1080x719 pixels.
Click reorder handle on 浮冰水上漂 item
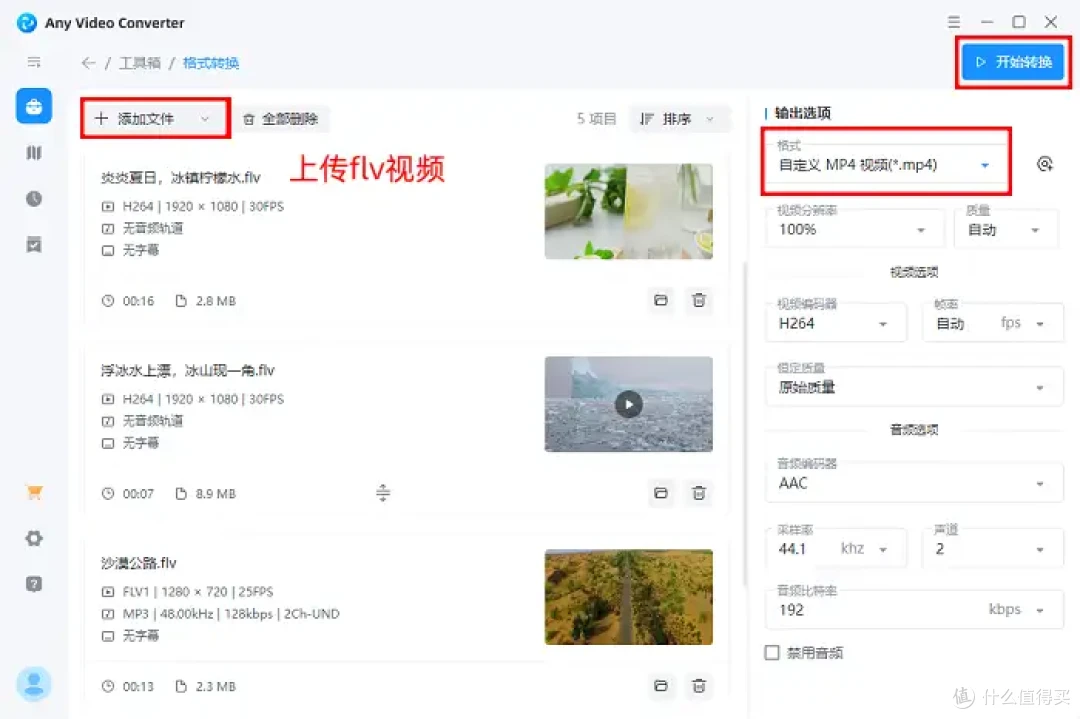[383, 493]
